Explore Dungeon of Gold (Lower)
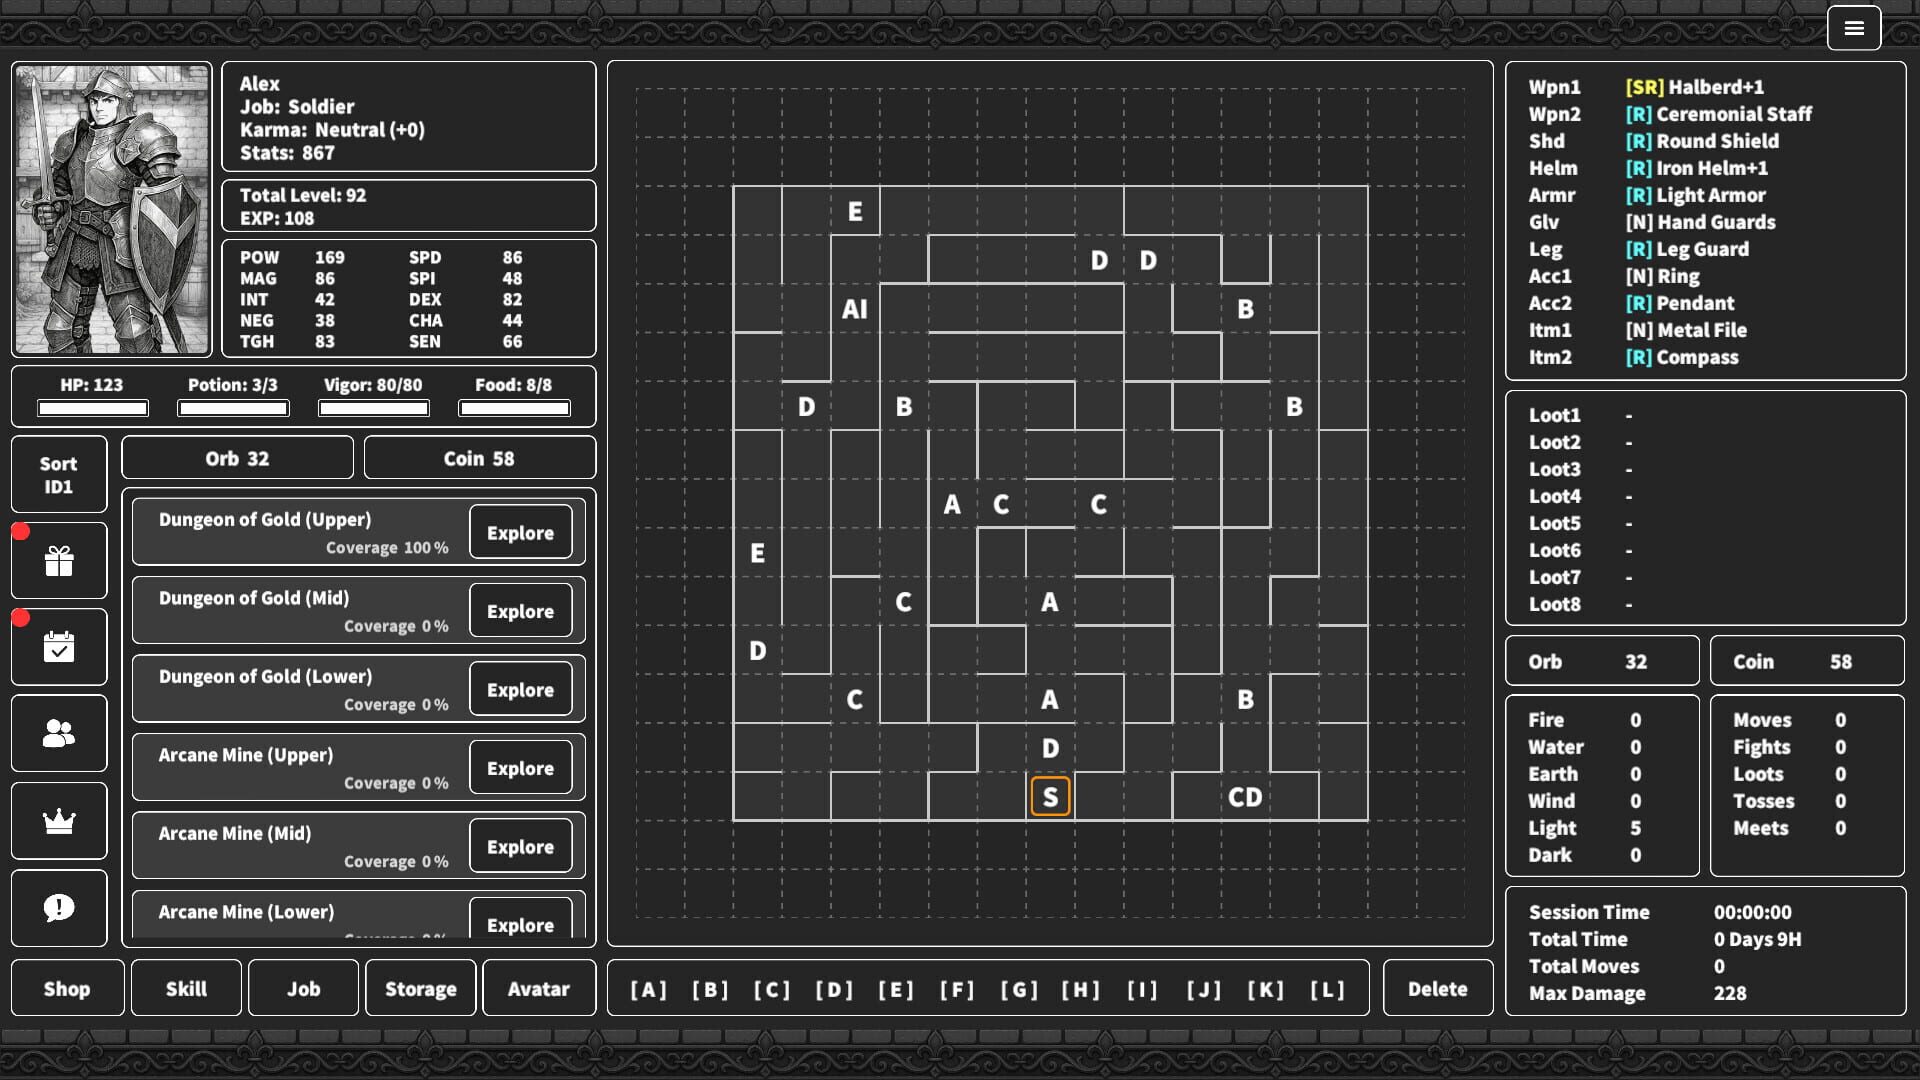This screenshot has height=1080, width=1920. coord(520,690)
